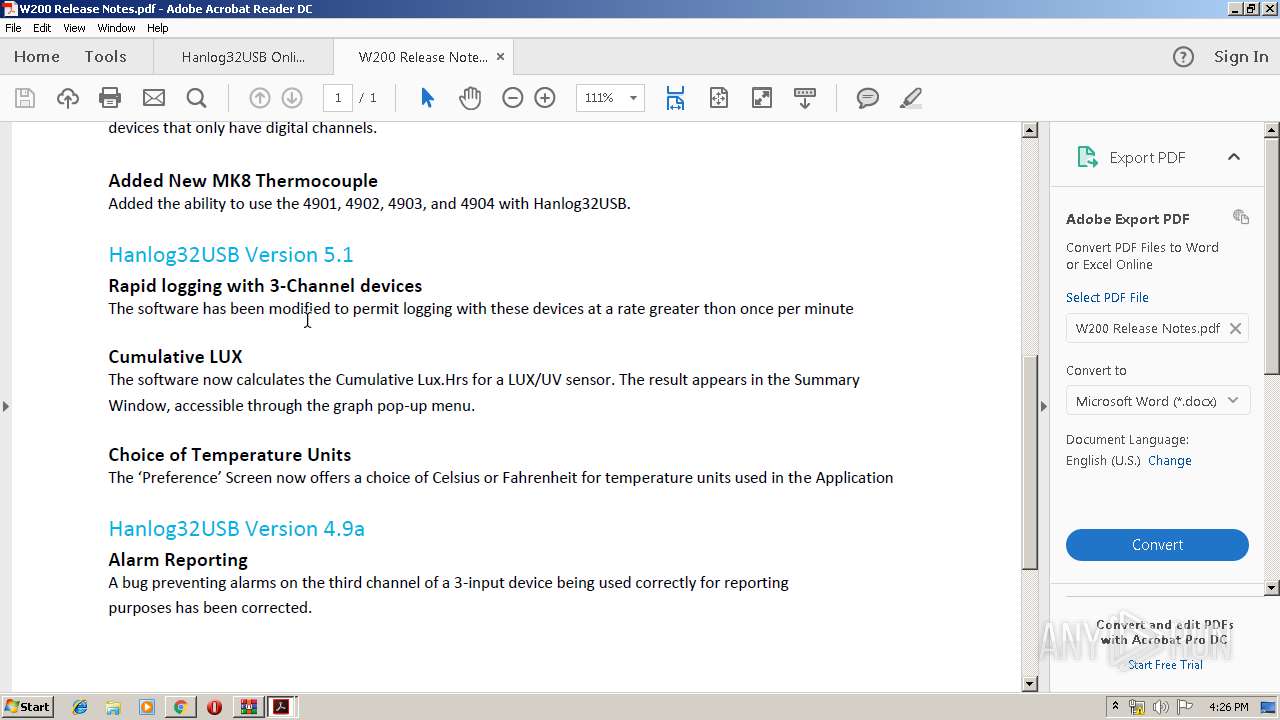
Task: Select the Highlight text pen tool
Action: click(x=910, y=98)
